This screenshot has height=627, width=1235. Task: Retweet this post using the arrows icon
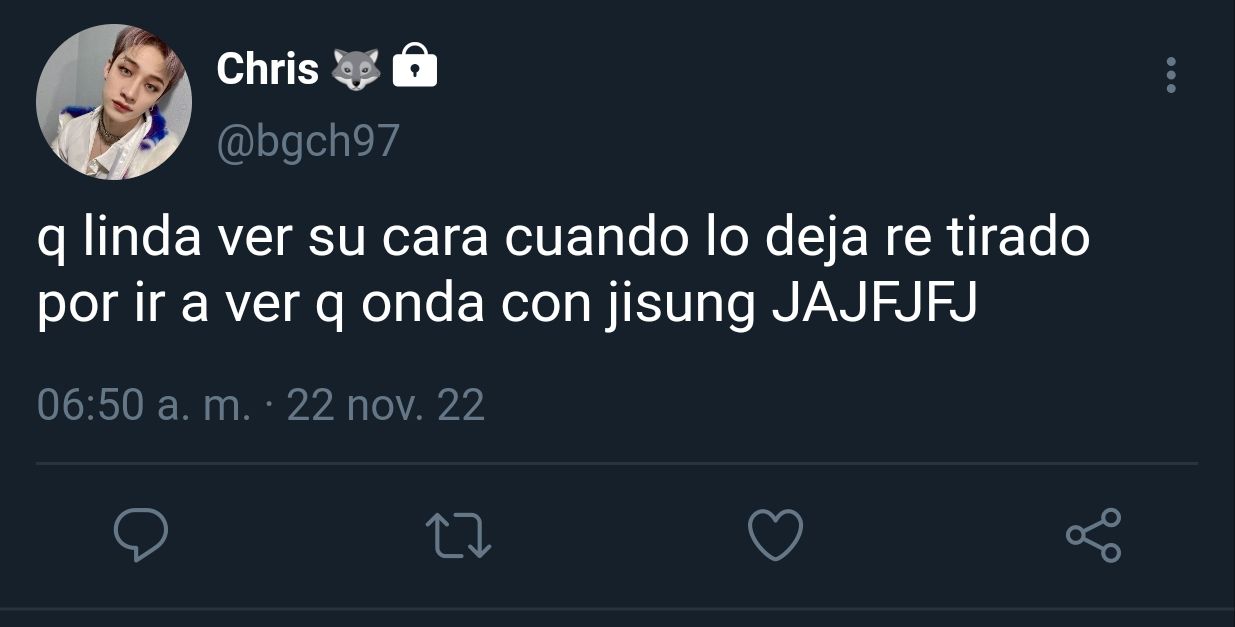point(459,535)
